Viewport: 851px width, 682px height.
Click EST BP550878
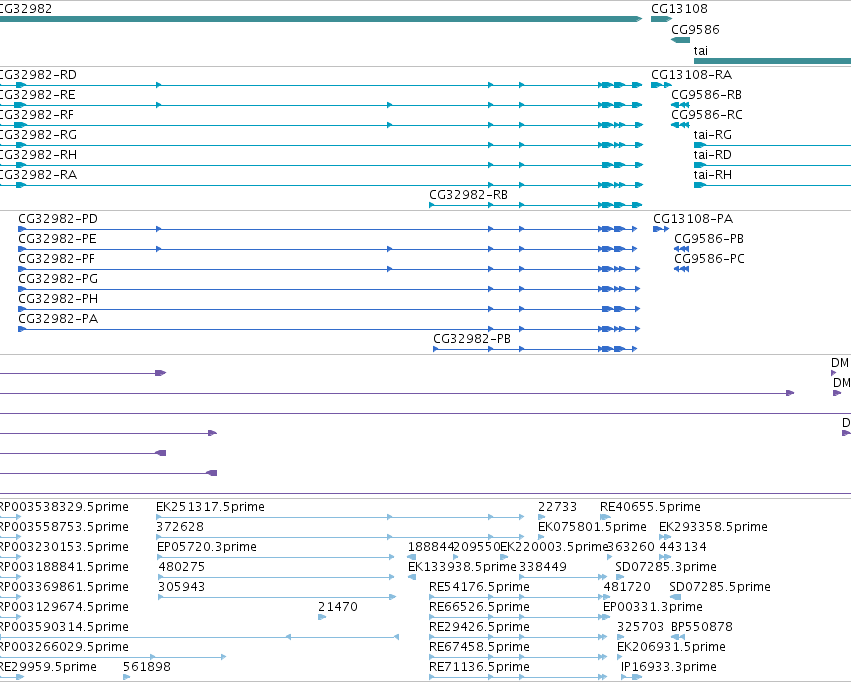(702, 627)
